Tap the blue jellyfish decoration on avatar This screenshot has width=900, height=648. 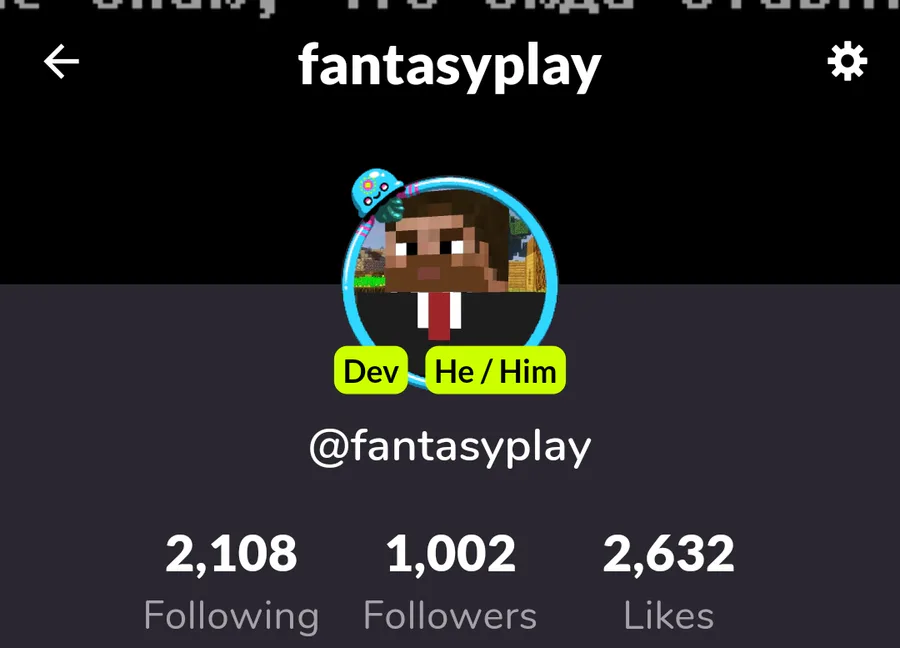[378, 194]
